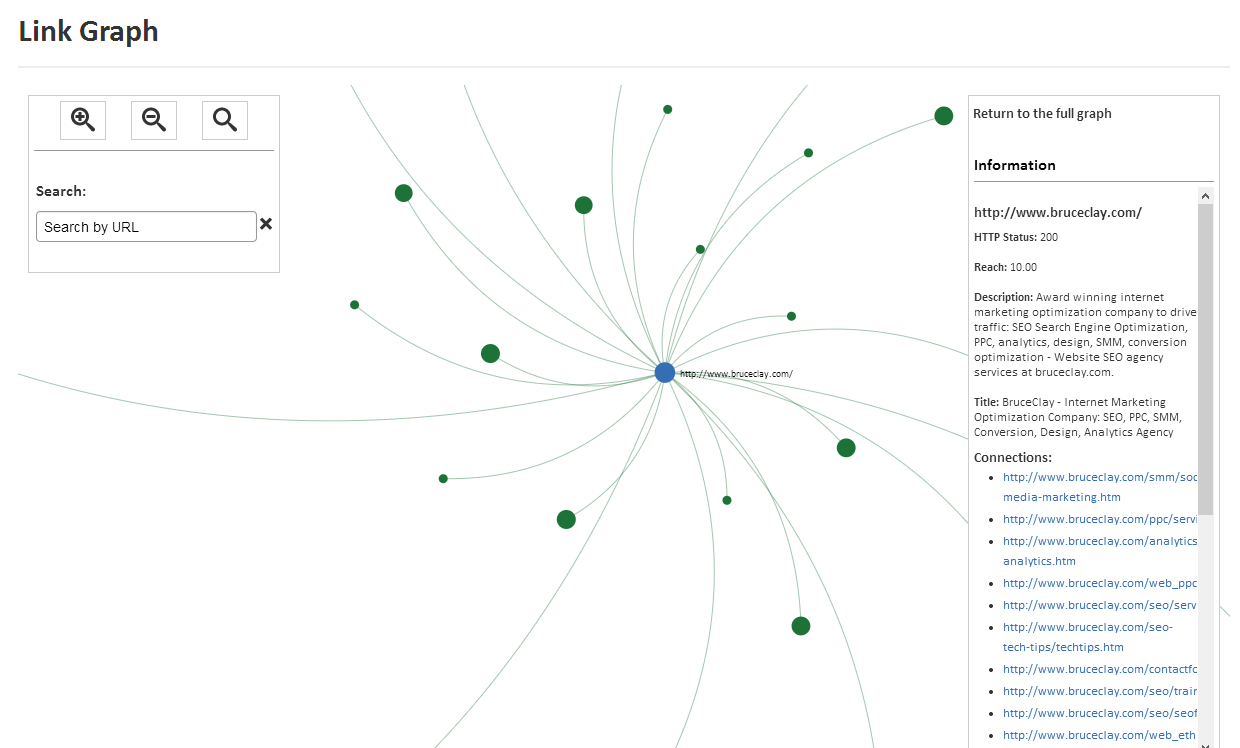Open the bruceclay.com/web_ppc connection link

pos(1100,583)
